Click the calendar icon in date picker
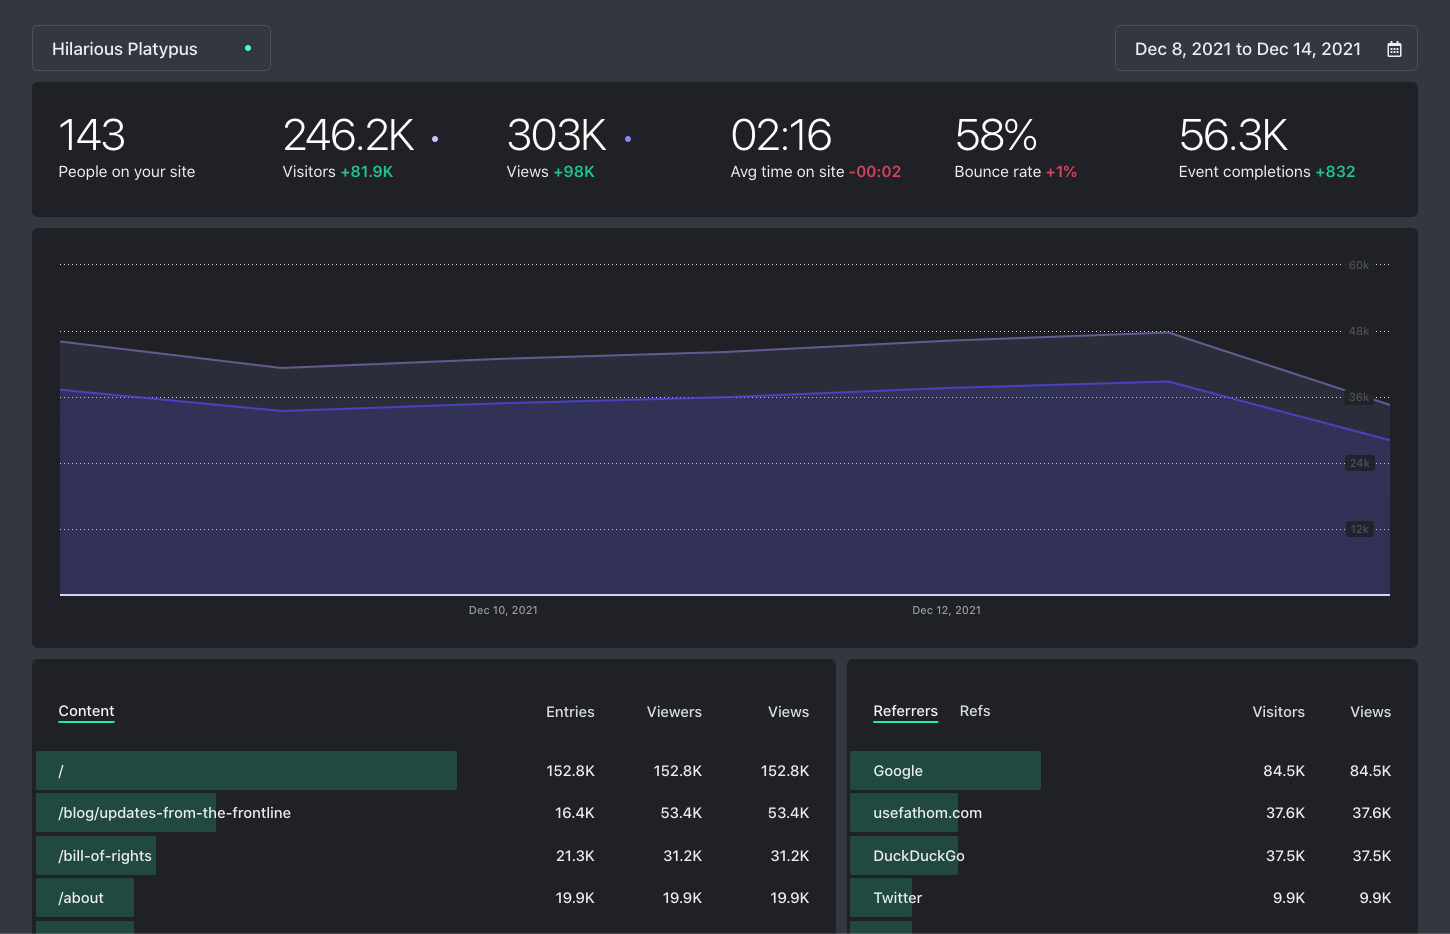 (x=1394, y=49)
